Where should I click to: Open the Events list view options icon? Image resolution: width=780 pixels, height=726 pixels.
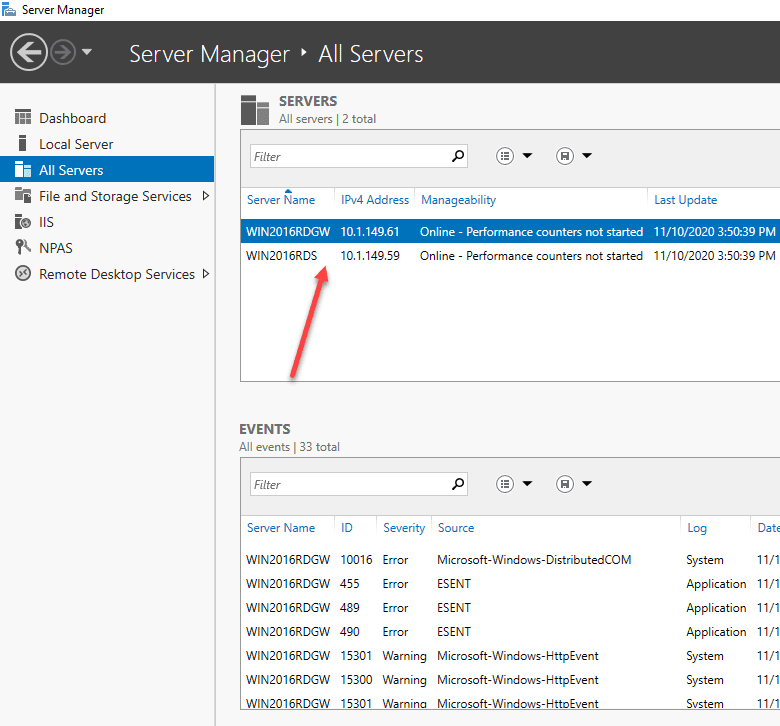point(506,484)
